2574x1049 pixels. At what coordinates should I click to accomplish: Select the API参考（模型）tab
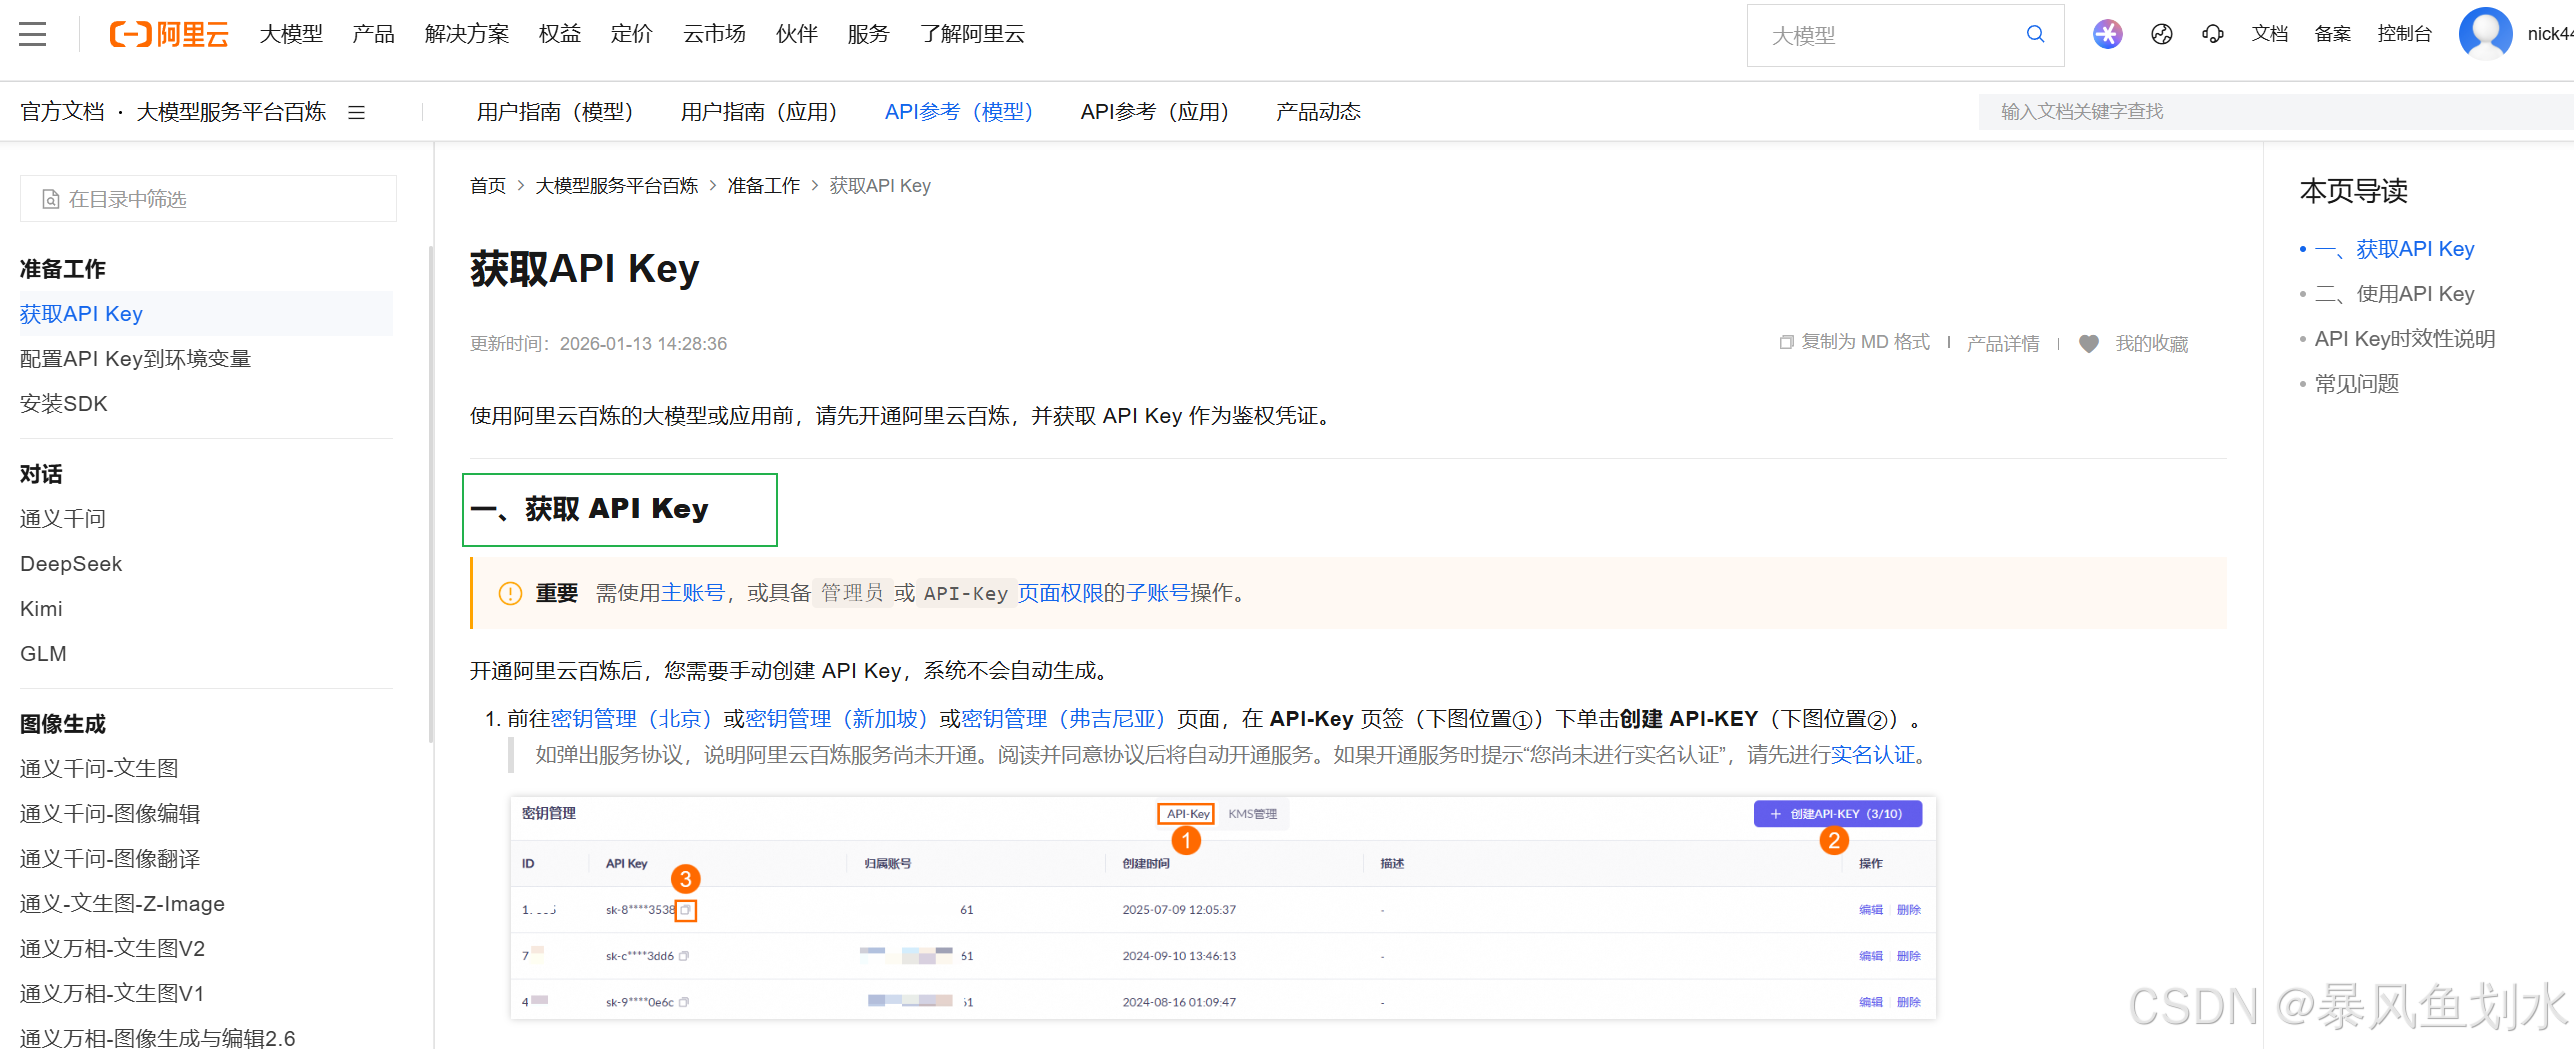pyautogui.click(x=959, y=112)
